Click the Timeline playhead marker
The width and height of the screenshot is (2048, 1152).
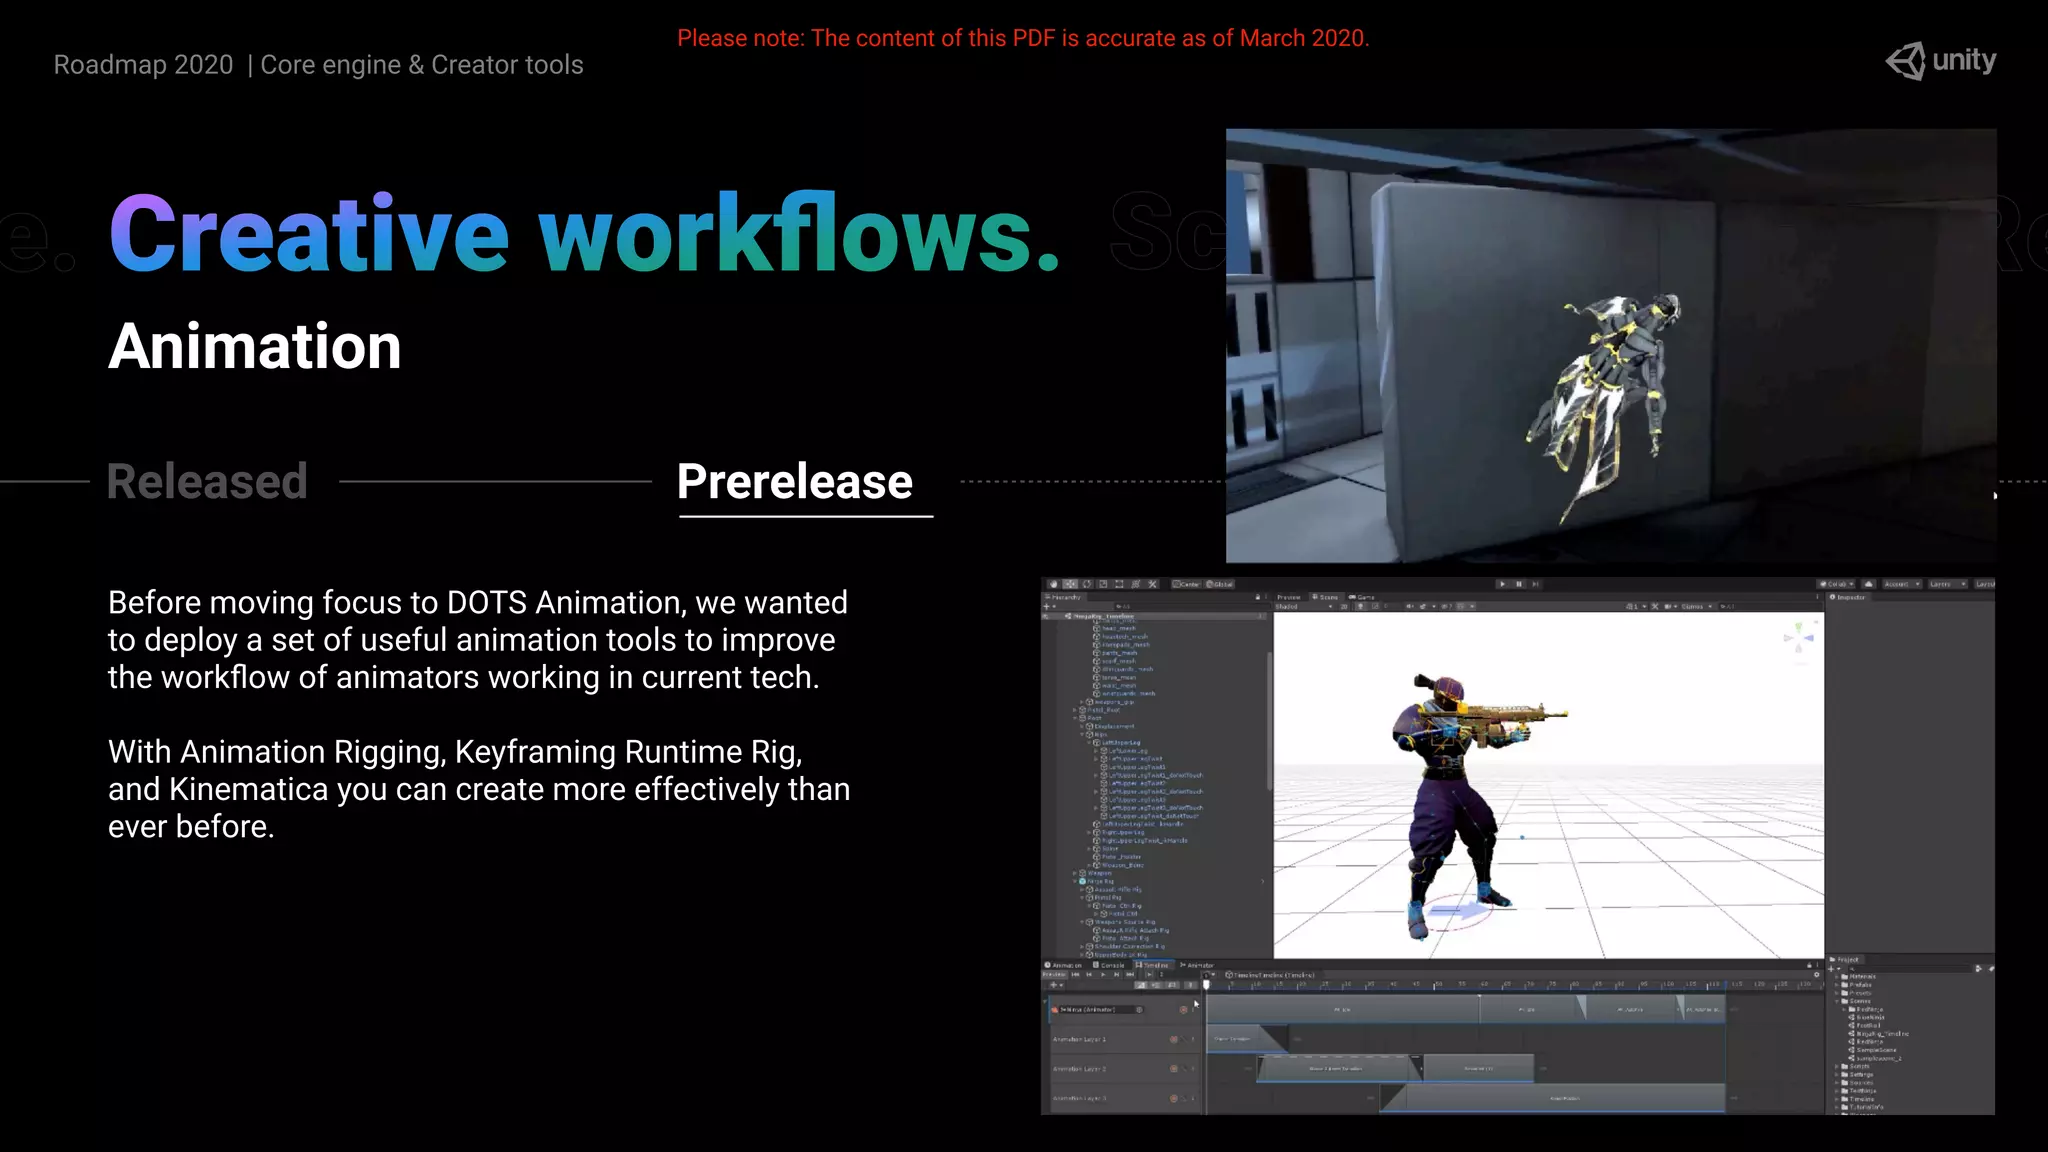pyautogui.click(x=1206, y=985)
